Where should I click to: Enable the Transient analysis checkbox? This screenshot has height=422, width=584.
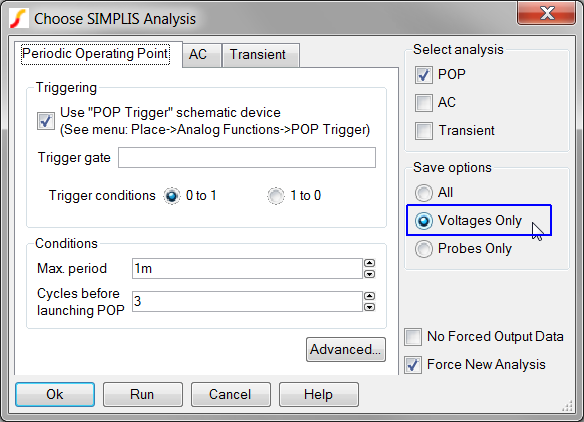coord(424,131)
